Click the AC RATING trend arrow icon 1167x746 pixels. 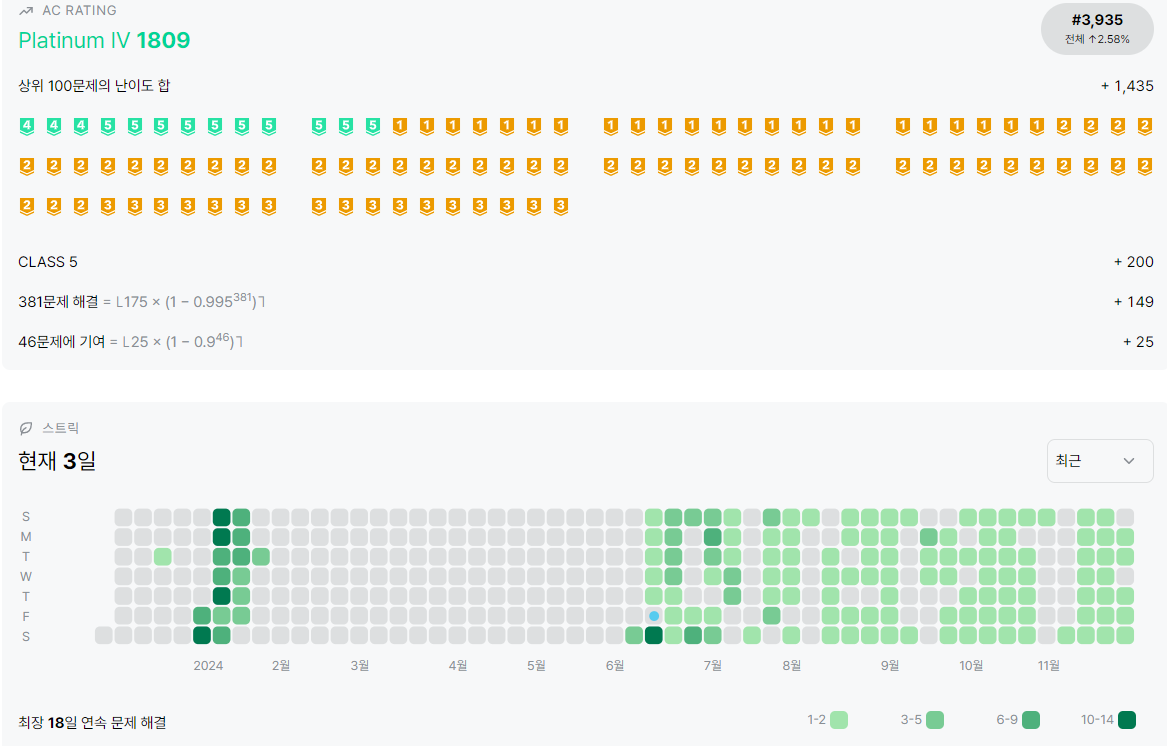point(26,10)
